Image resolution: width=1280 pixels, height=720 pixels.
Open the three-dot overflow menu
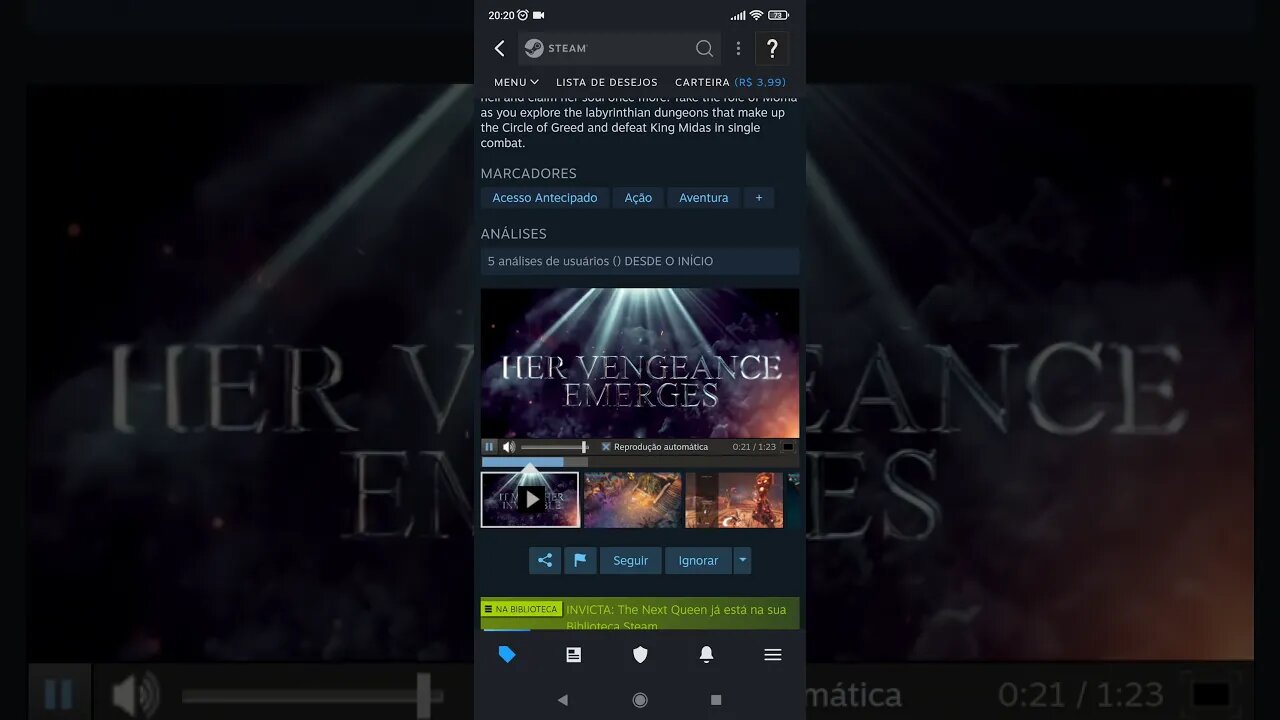pos(738,48)
